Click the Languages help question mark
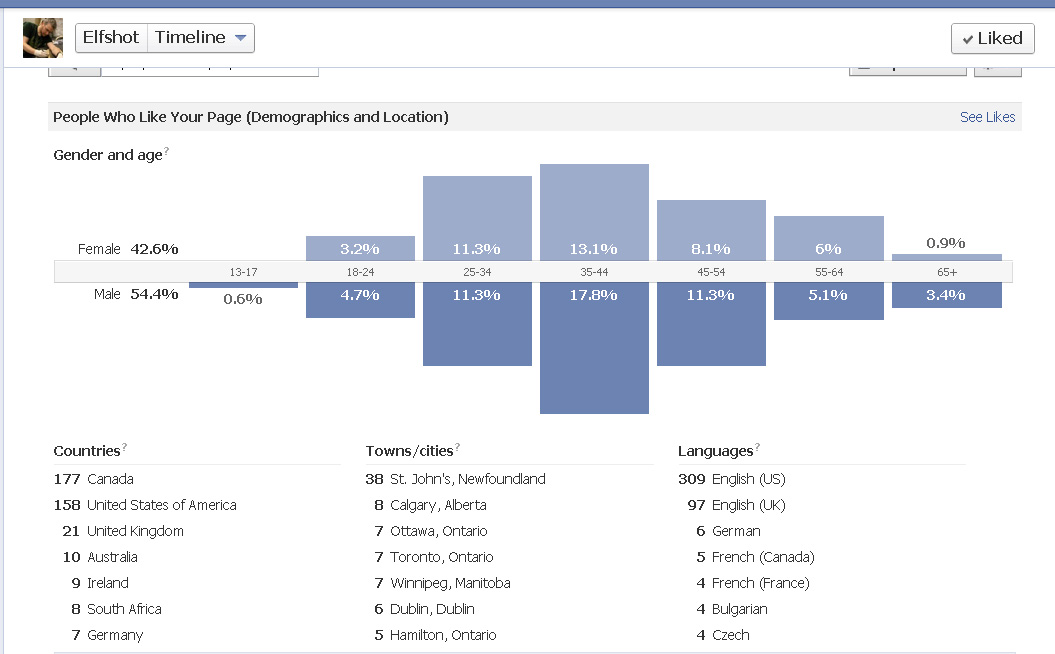This screenshot has height=654, width=1055. [758, 447]
